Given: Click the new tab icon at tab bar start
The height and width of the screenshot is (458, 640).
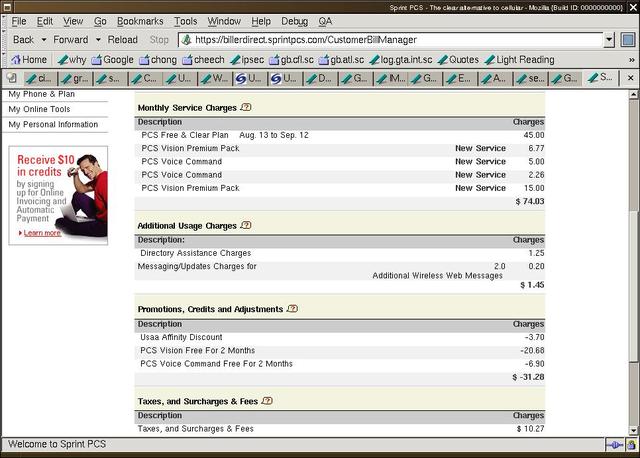Looking at the screenshot, I should [x=11, y=78].
